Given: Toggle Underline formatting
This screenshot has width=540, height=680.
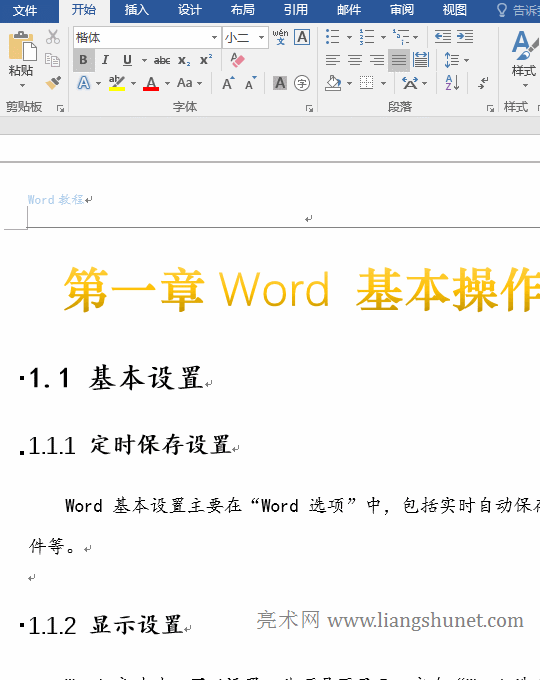Looking at the screenshot, I should [x=127, y=60].
